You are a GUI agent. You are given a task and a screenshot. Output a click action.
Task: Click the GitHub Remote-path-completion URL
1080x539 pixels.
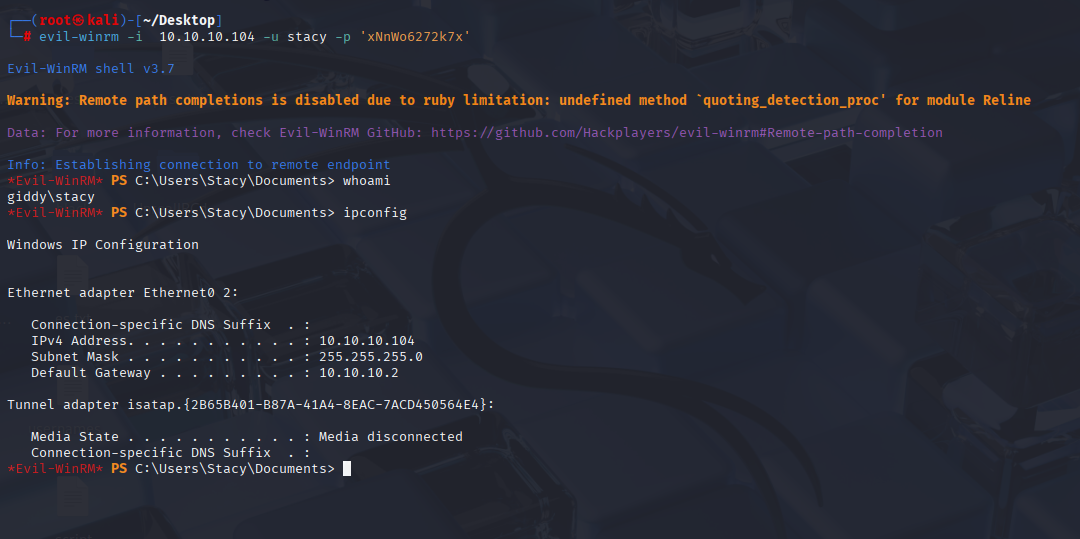point(687,132)
